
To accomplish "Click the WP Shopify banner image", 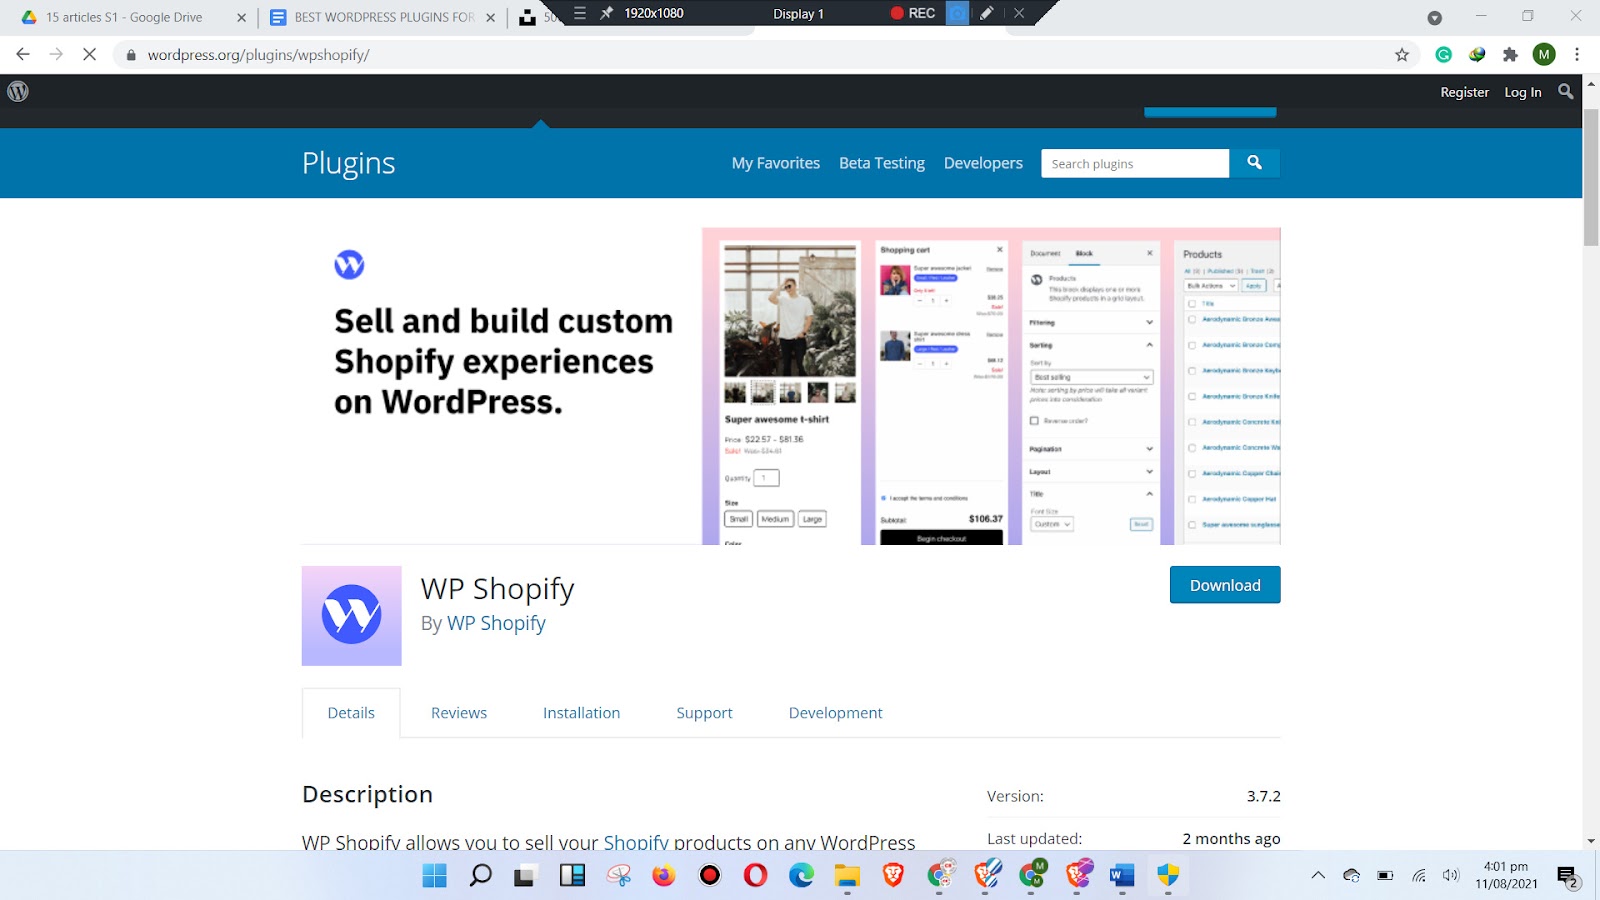I will [791, 386].
